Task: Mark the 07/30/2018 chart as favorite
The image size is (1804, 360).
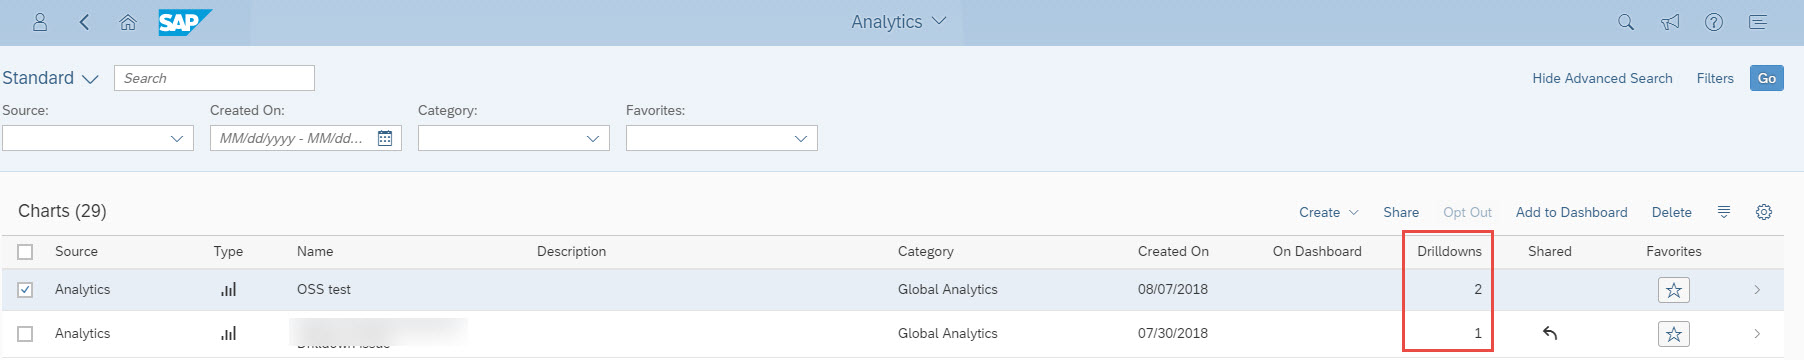Action: tap(1674, 334)
